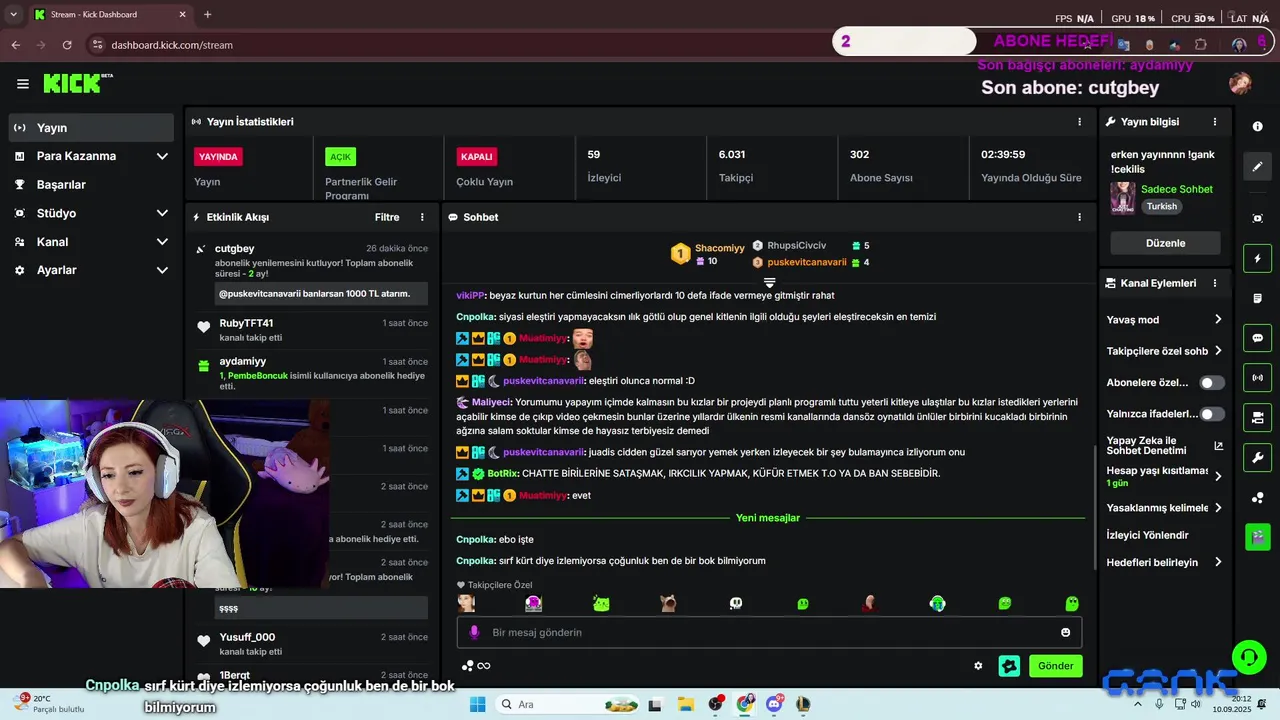Click the lightning bolt icon in right rail
Viewport: 1280px width, 720px height.
[x=1257, y=259]
